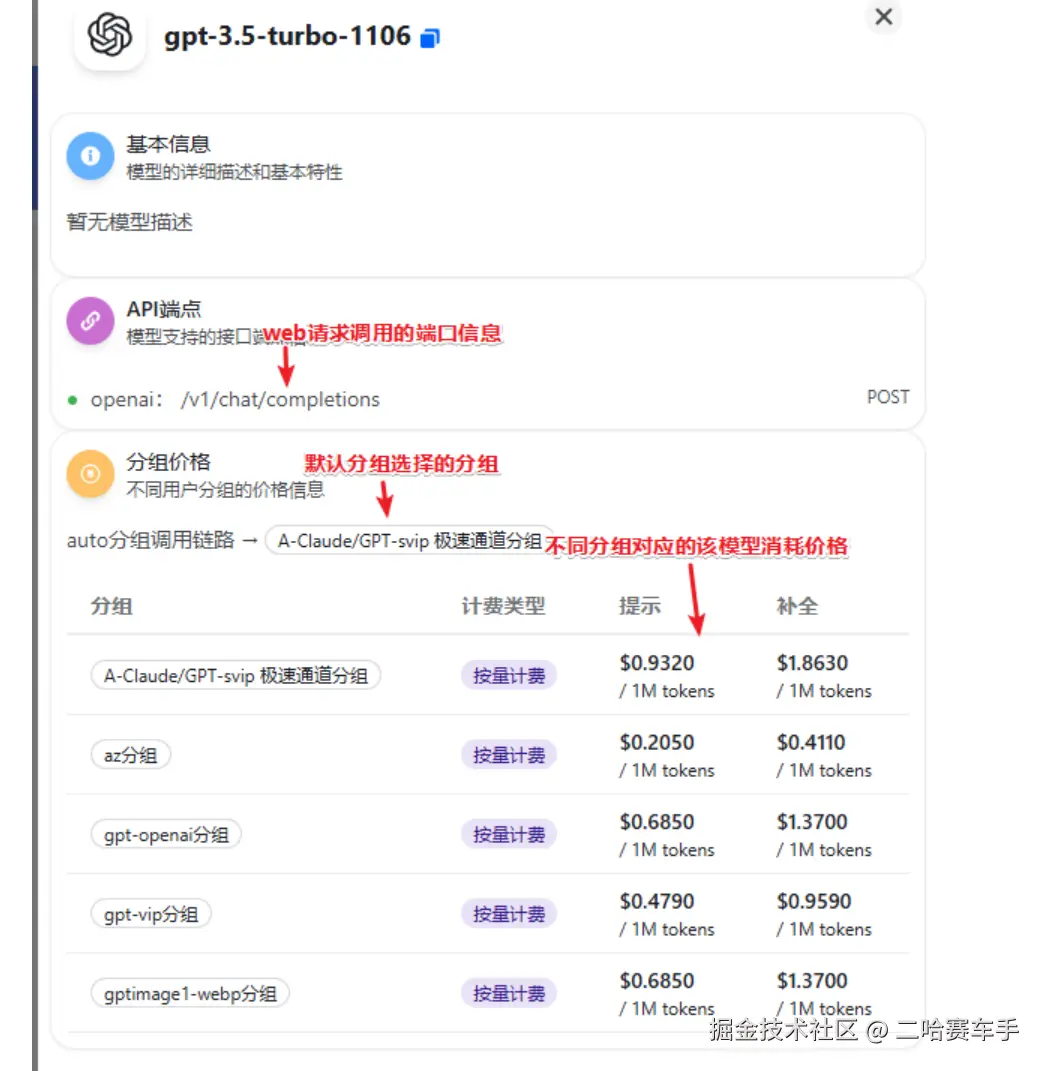Click the gpt-vip分组 group tag
The width and height of the screenshot is (1047, 1071).
(x=151, y=914)
